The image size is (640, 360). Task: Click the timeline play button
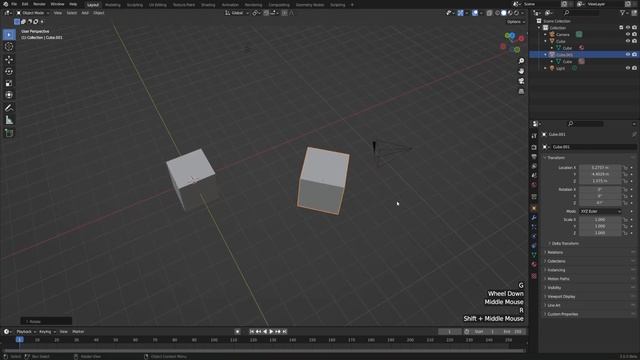coord(271,332)
